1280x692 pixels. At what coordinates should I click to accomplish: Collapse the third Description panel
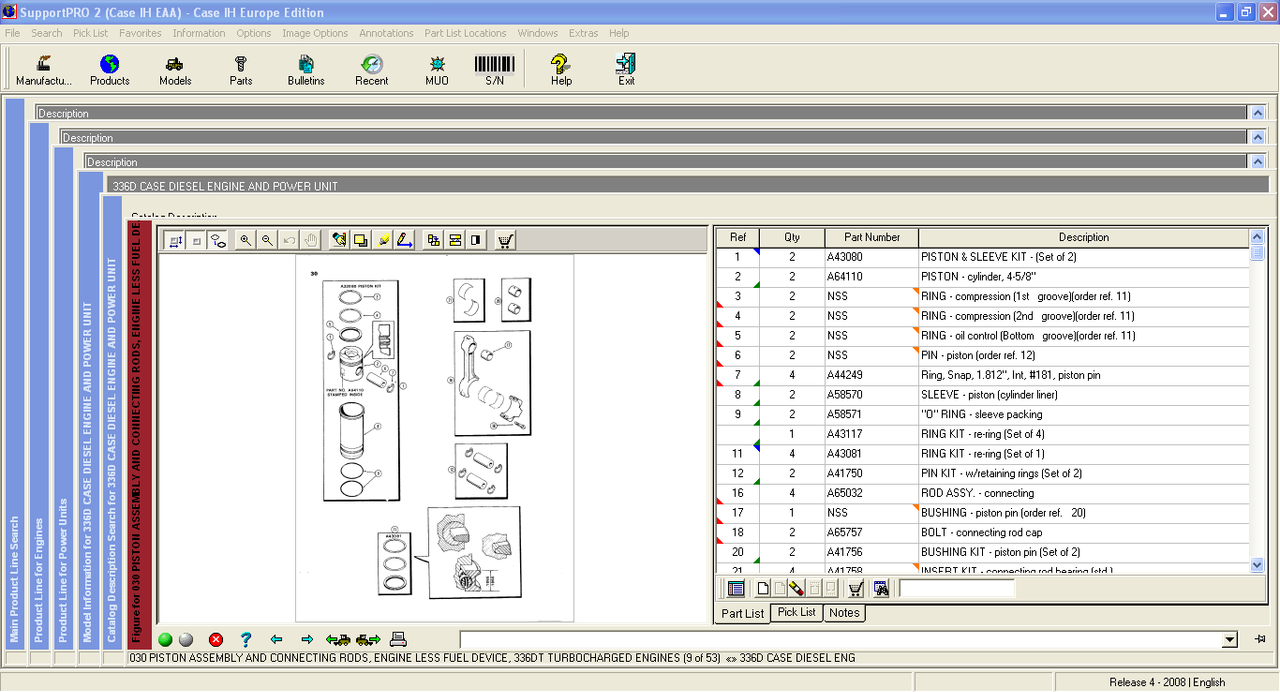(1258, 161)
